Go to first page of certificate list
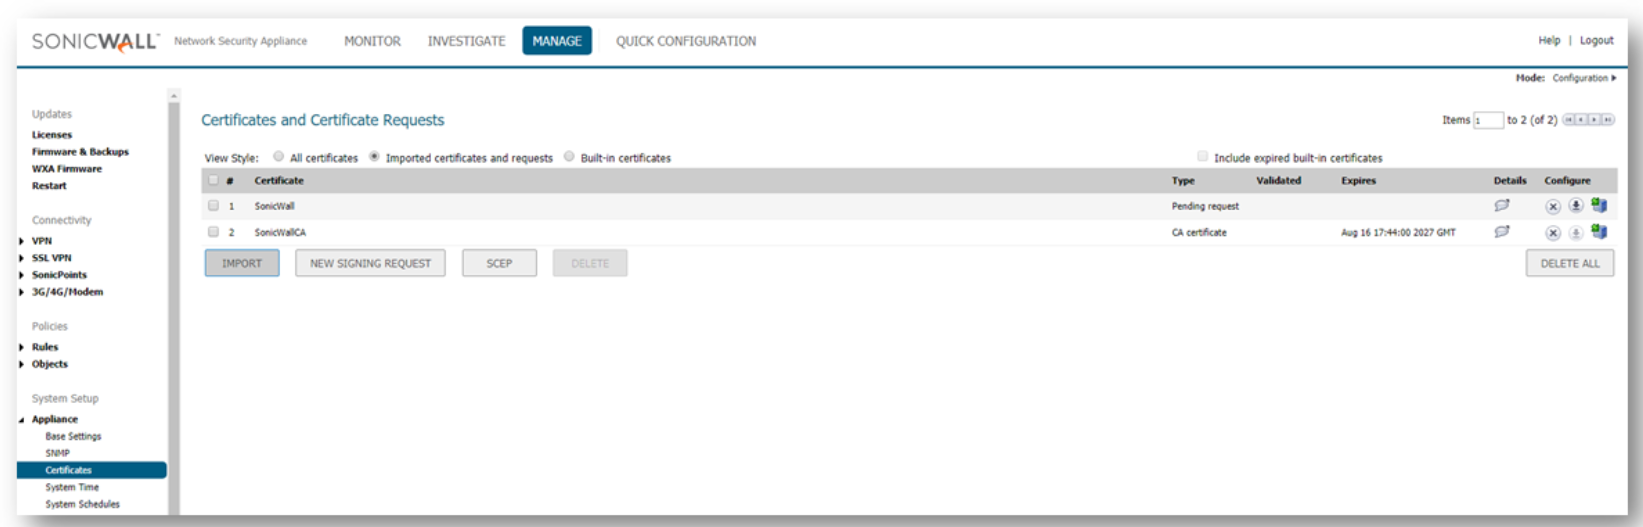1643x527 pixels. [1568, 120]
